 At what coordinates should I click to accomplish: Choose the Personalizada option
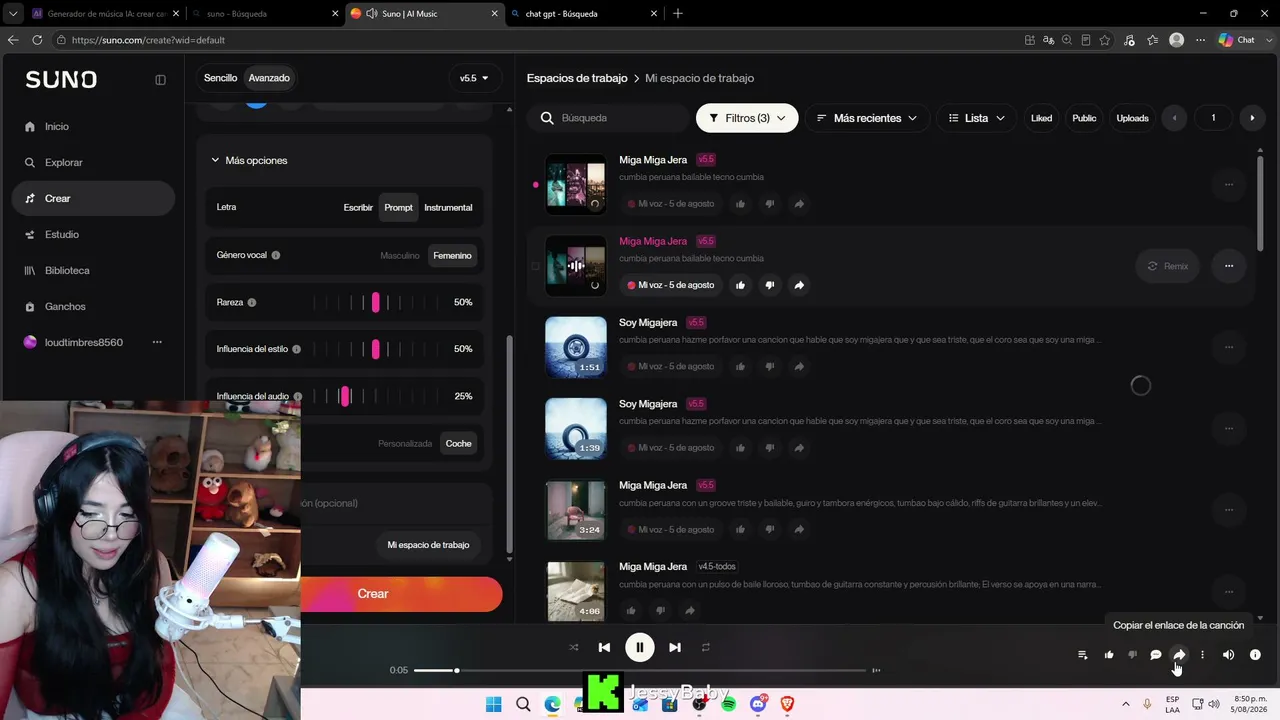coord(405,444)
